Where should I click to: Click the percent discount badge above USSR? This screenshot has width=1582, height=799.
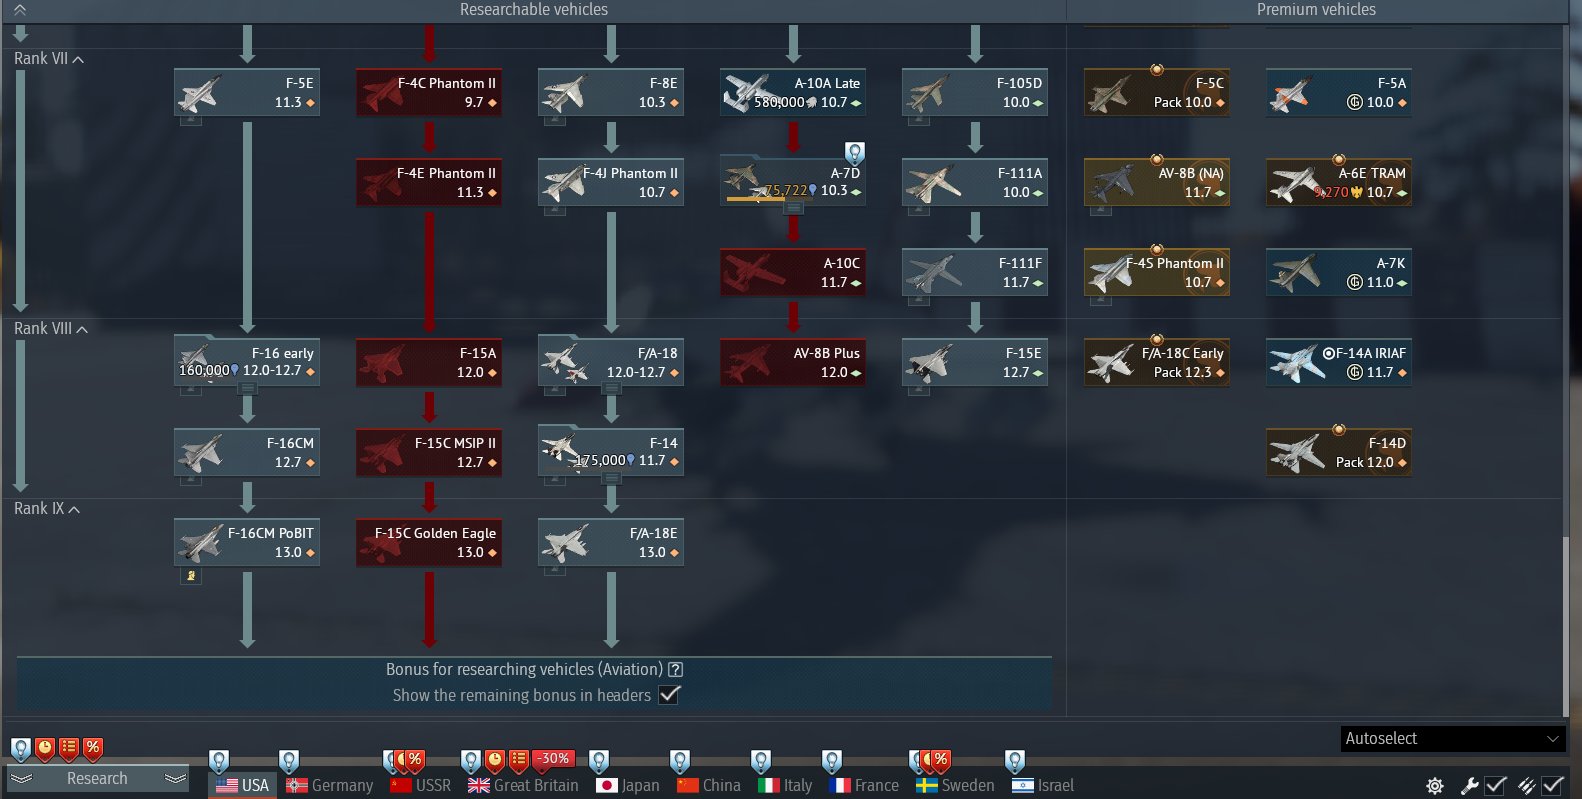tap(415, 760)
